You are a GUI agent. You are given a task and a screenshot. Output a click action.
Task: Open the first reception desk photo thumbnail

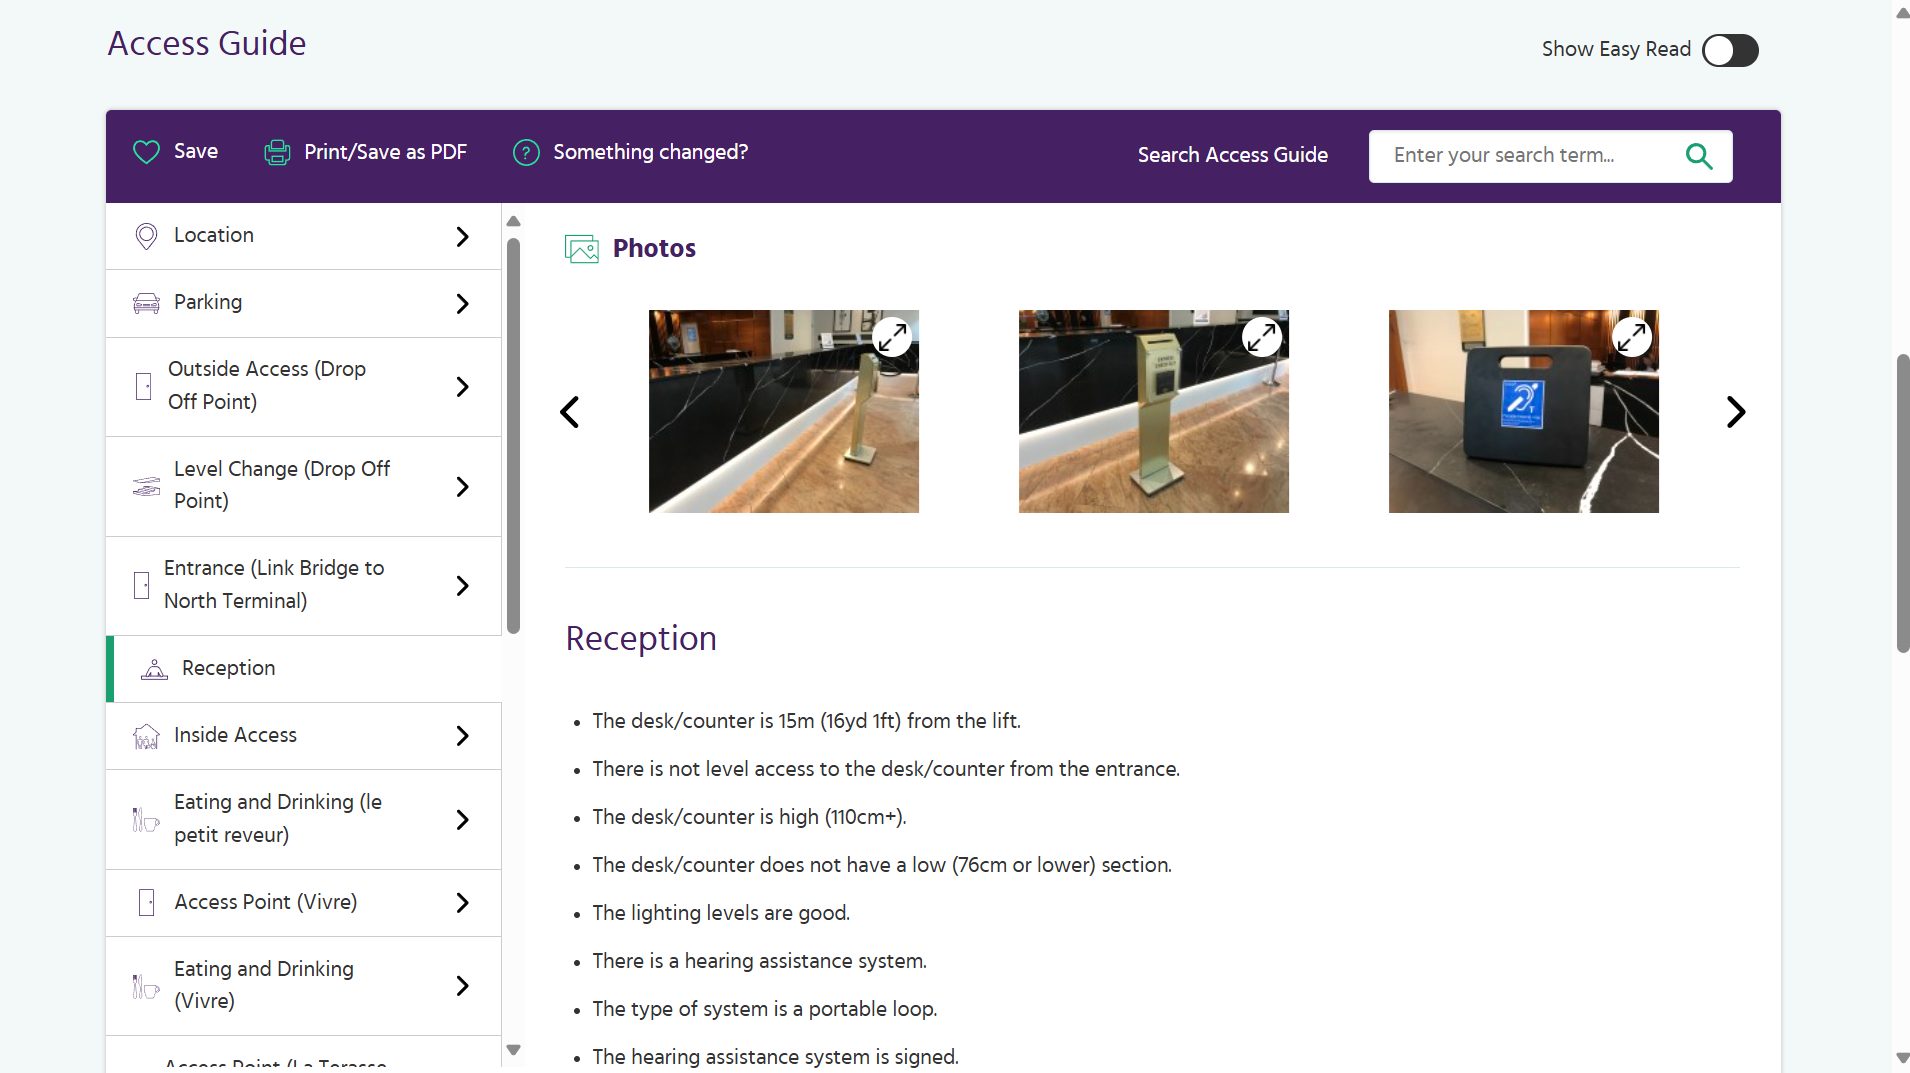[x=784, y=411]
